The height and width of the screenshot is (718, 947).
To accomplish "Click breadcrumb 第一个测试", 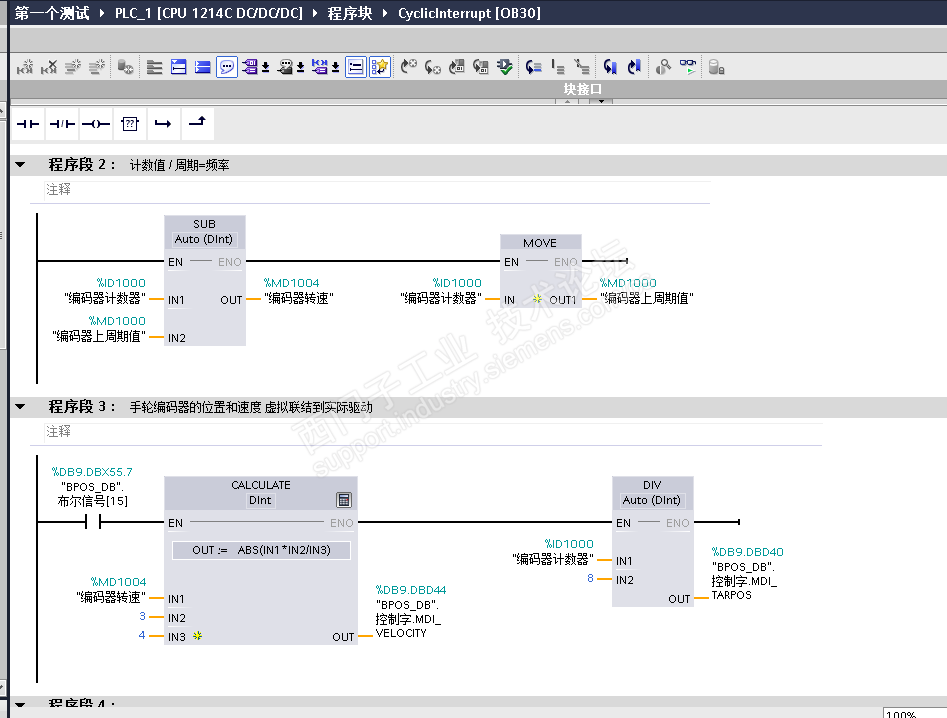I will 51,13.
